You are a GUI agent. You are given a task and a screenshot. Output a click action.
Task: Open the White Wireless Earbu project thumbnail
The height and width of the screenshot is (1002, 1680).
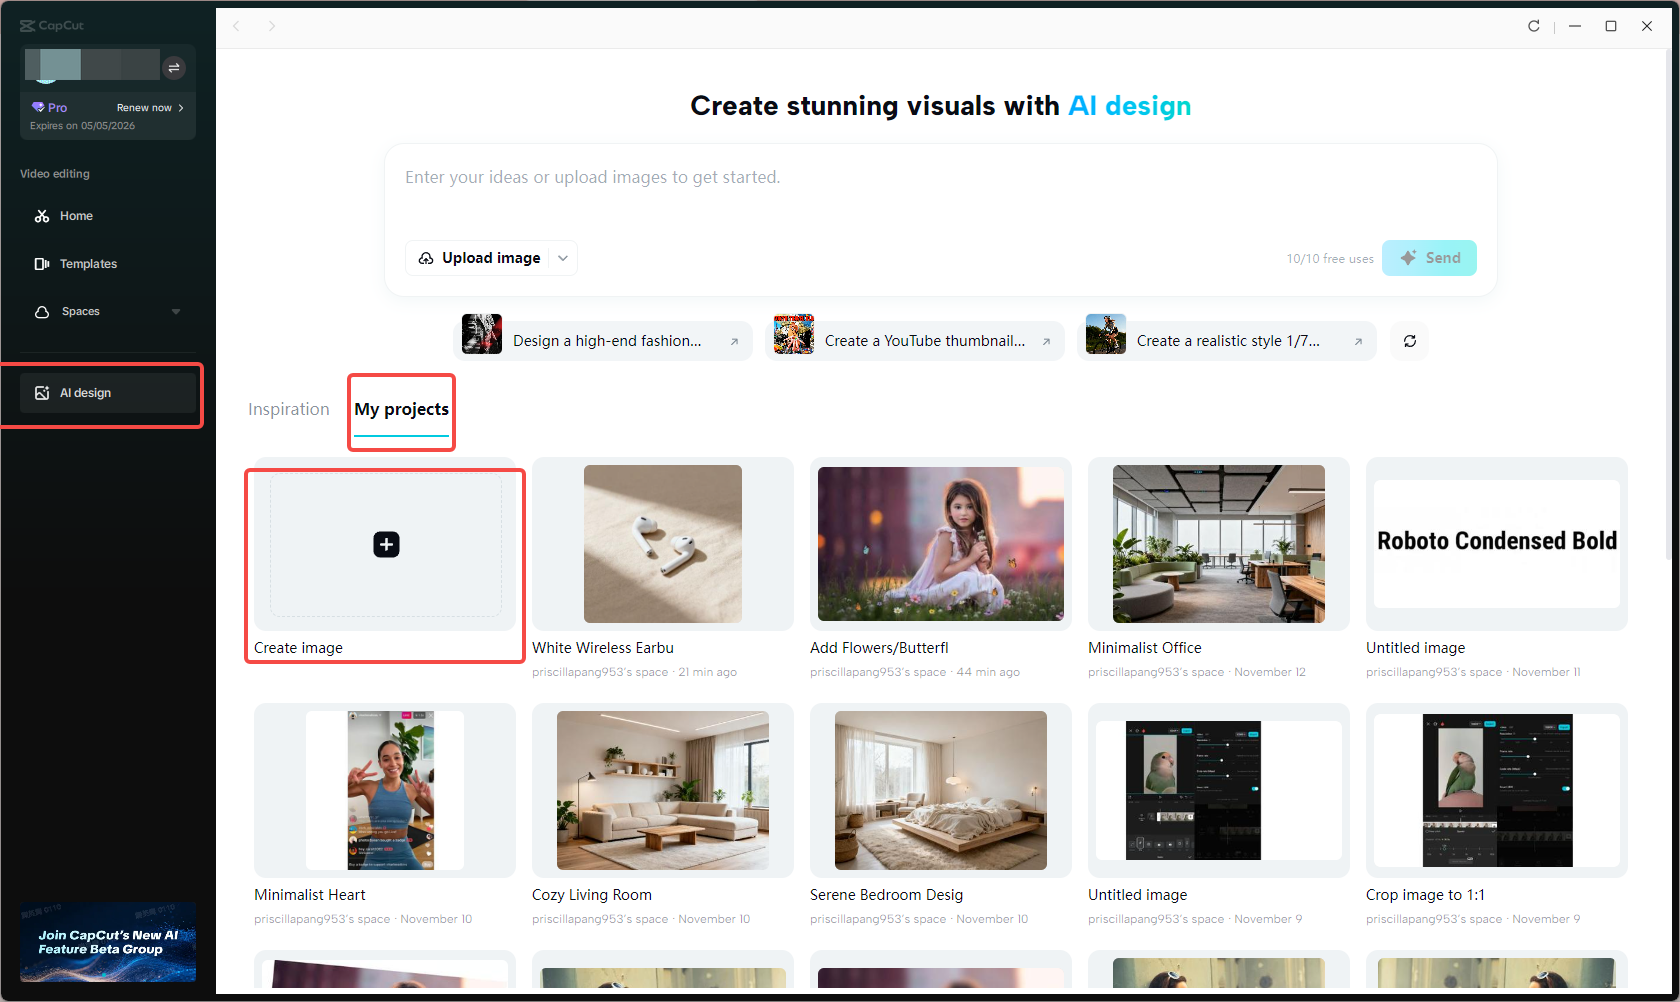pyautogui.click(x=661, y=543)
